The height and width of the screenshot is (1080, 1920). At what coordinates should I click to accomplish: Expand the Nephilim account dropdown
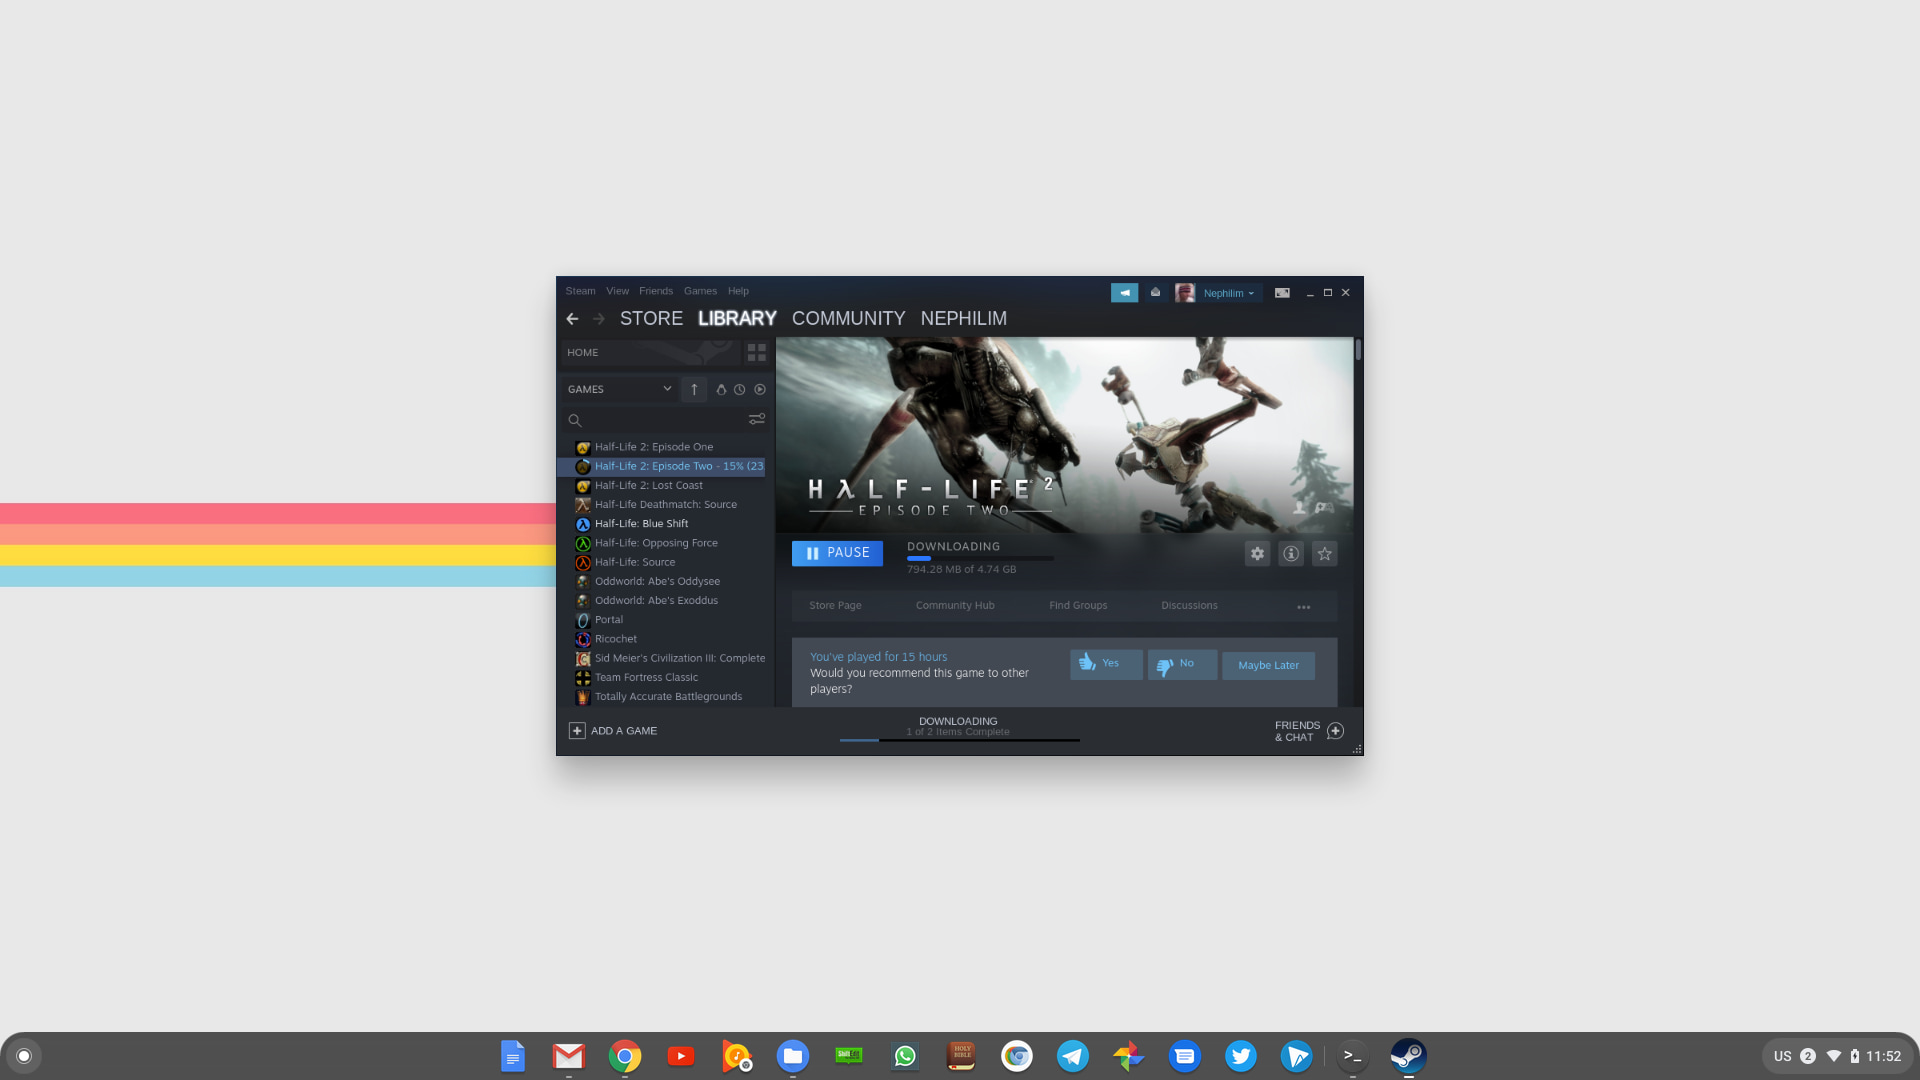tap(1228, 293)
